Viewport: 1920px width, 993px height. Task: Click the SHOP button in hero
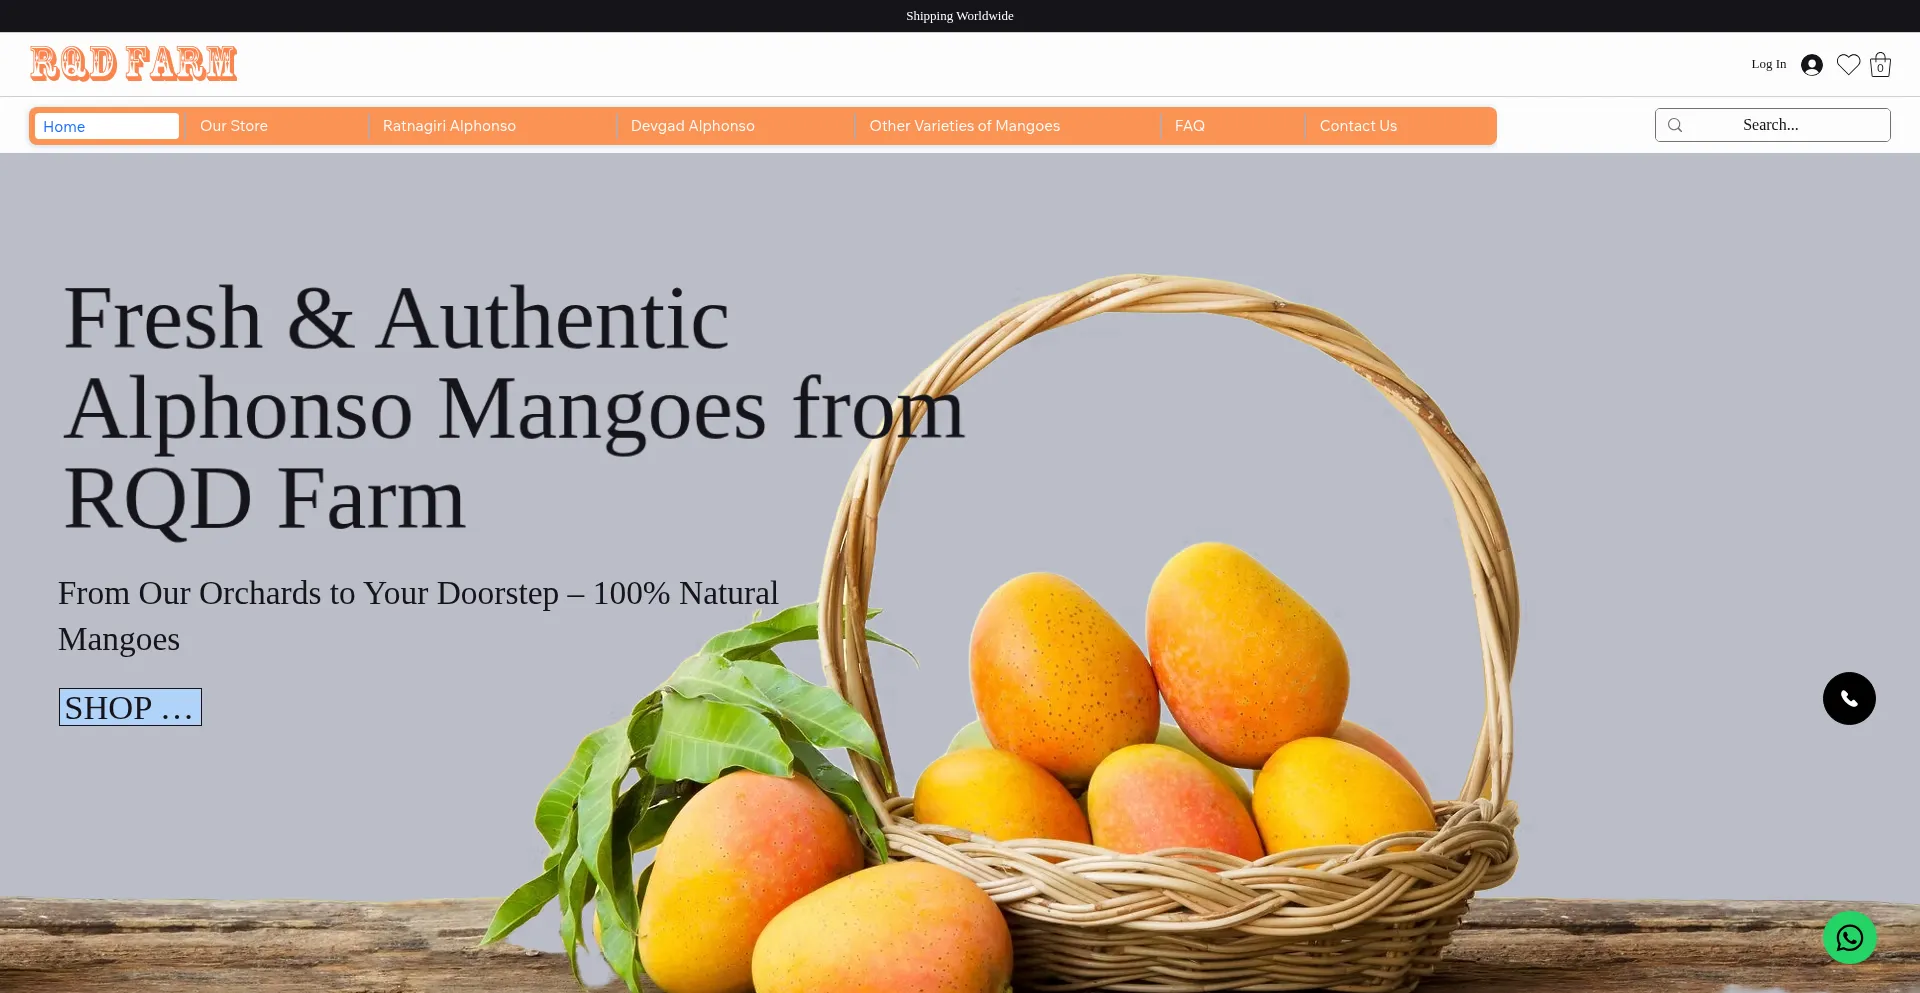pyautogui.click(x=130, y=707)
